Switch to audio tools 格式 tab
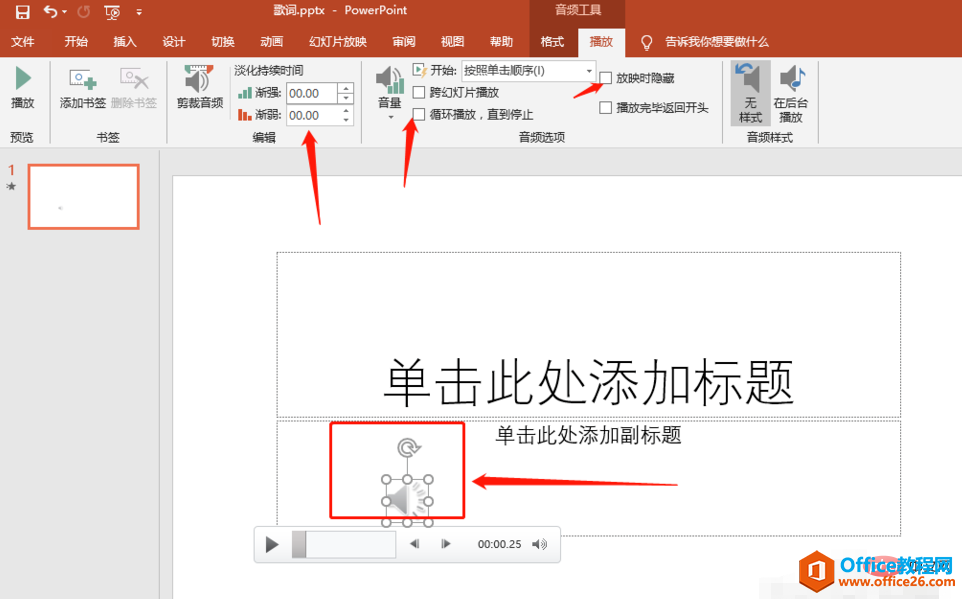 pos(552,42)
